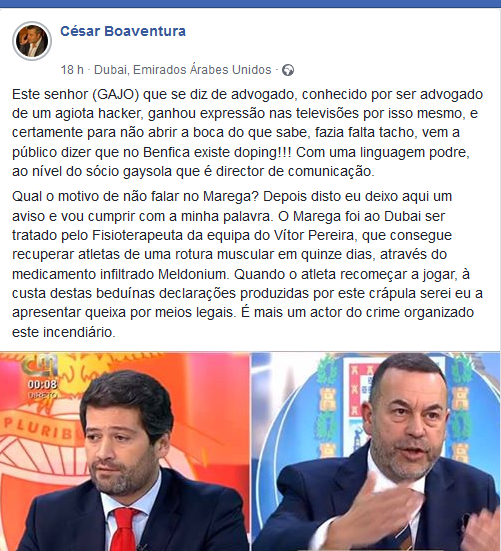Viewport: 501px width, 551px height.
Task: Open the post's 18 h timestamp
Action: point(72,70)
